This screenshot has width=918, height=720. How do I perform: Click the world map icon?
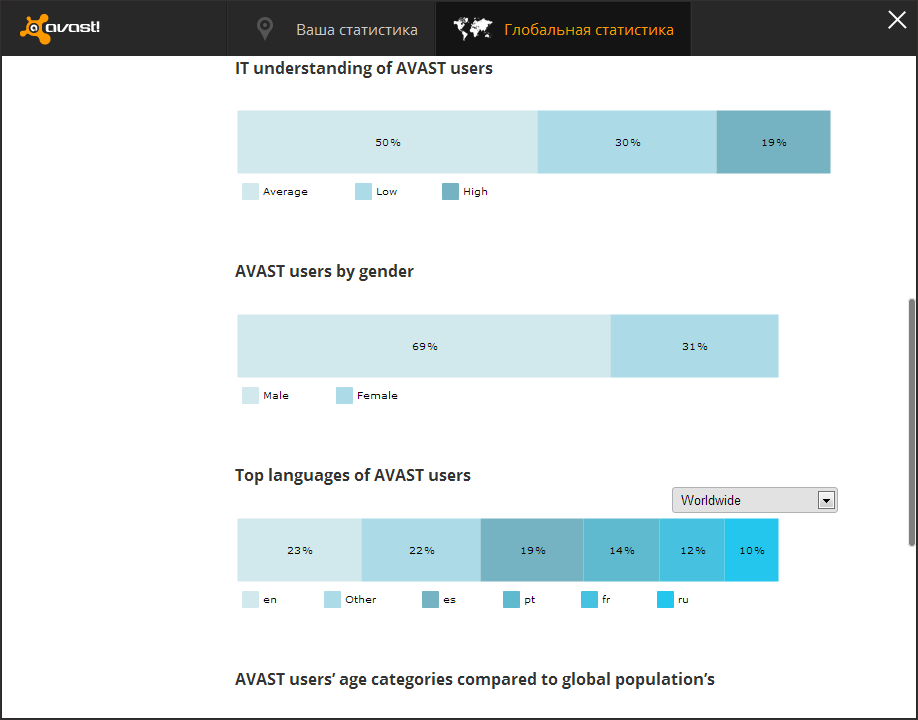(473, 29)
